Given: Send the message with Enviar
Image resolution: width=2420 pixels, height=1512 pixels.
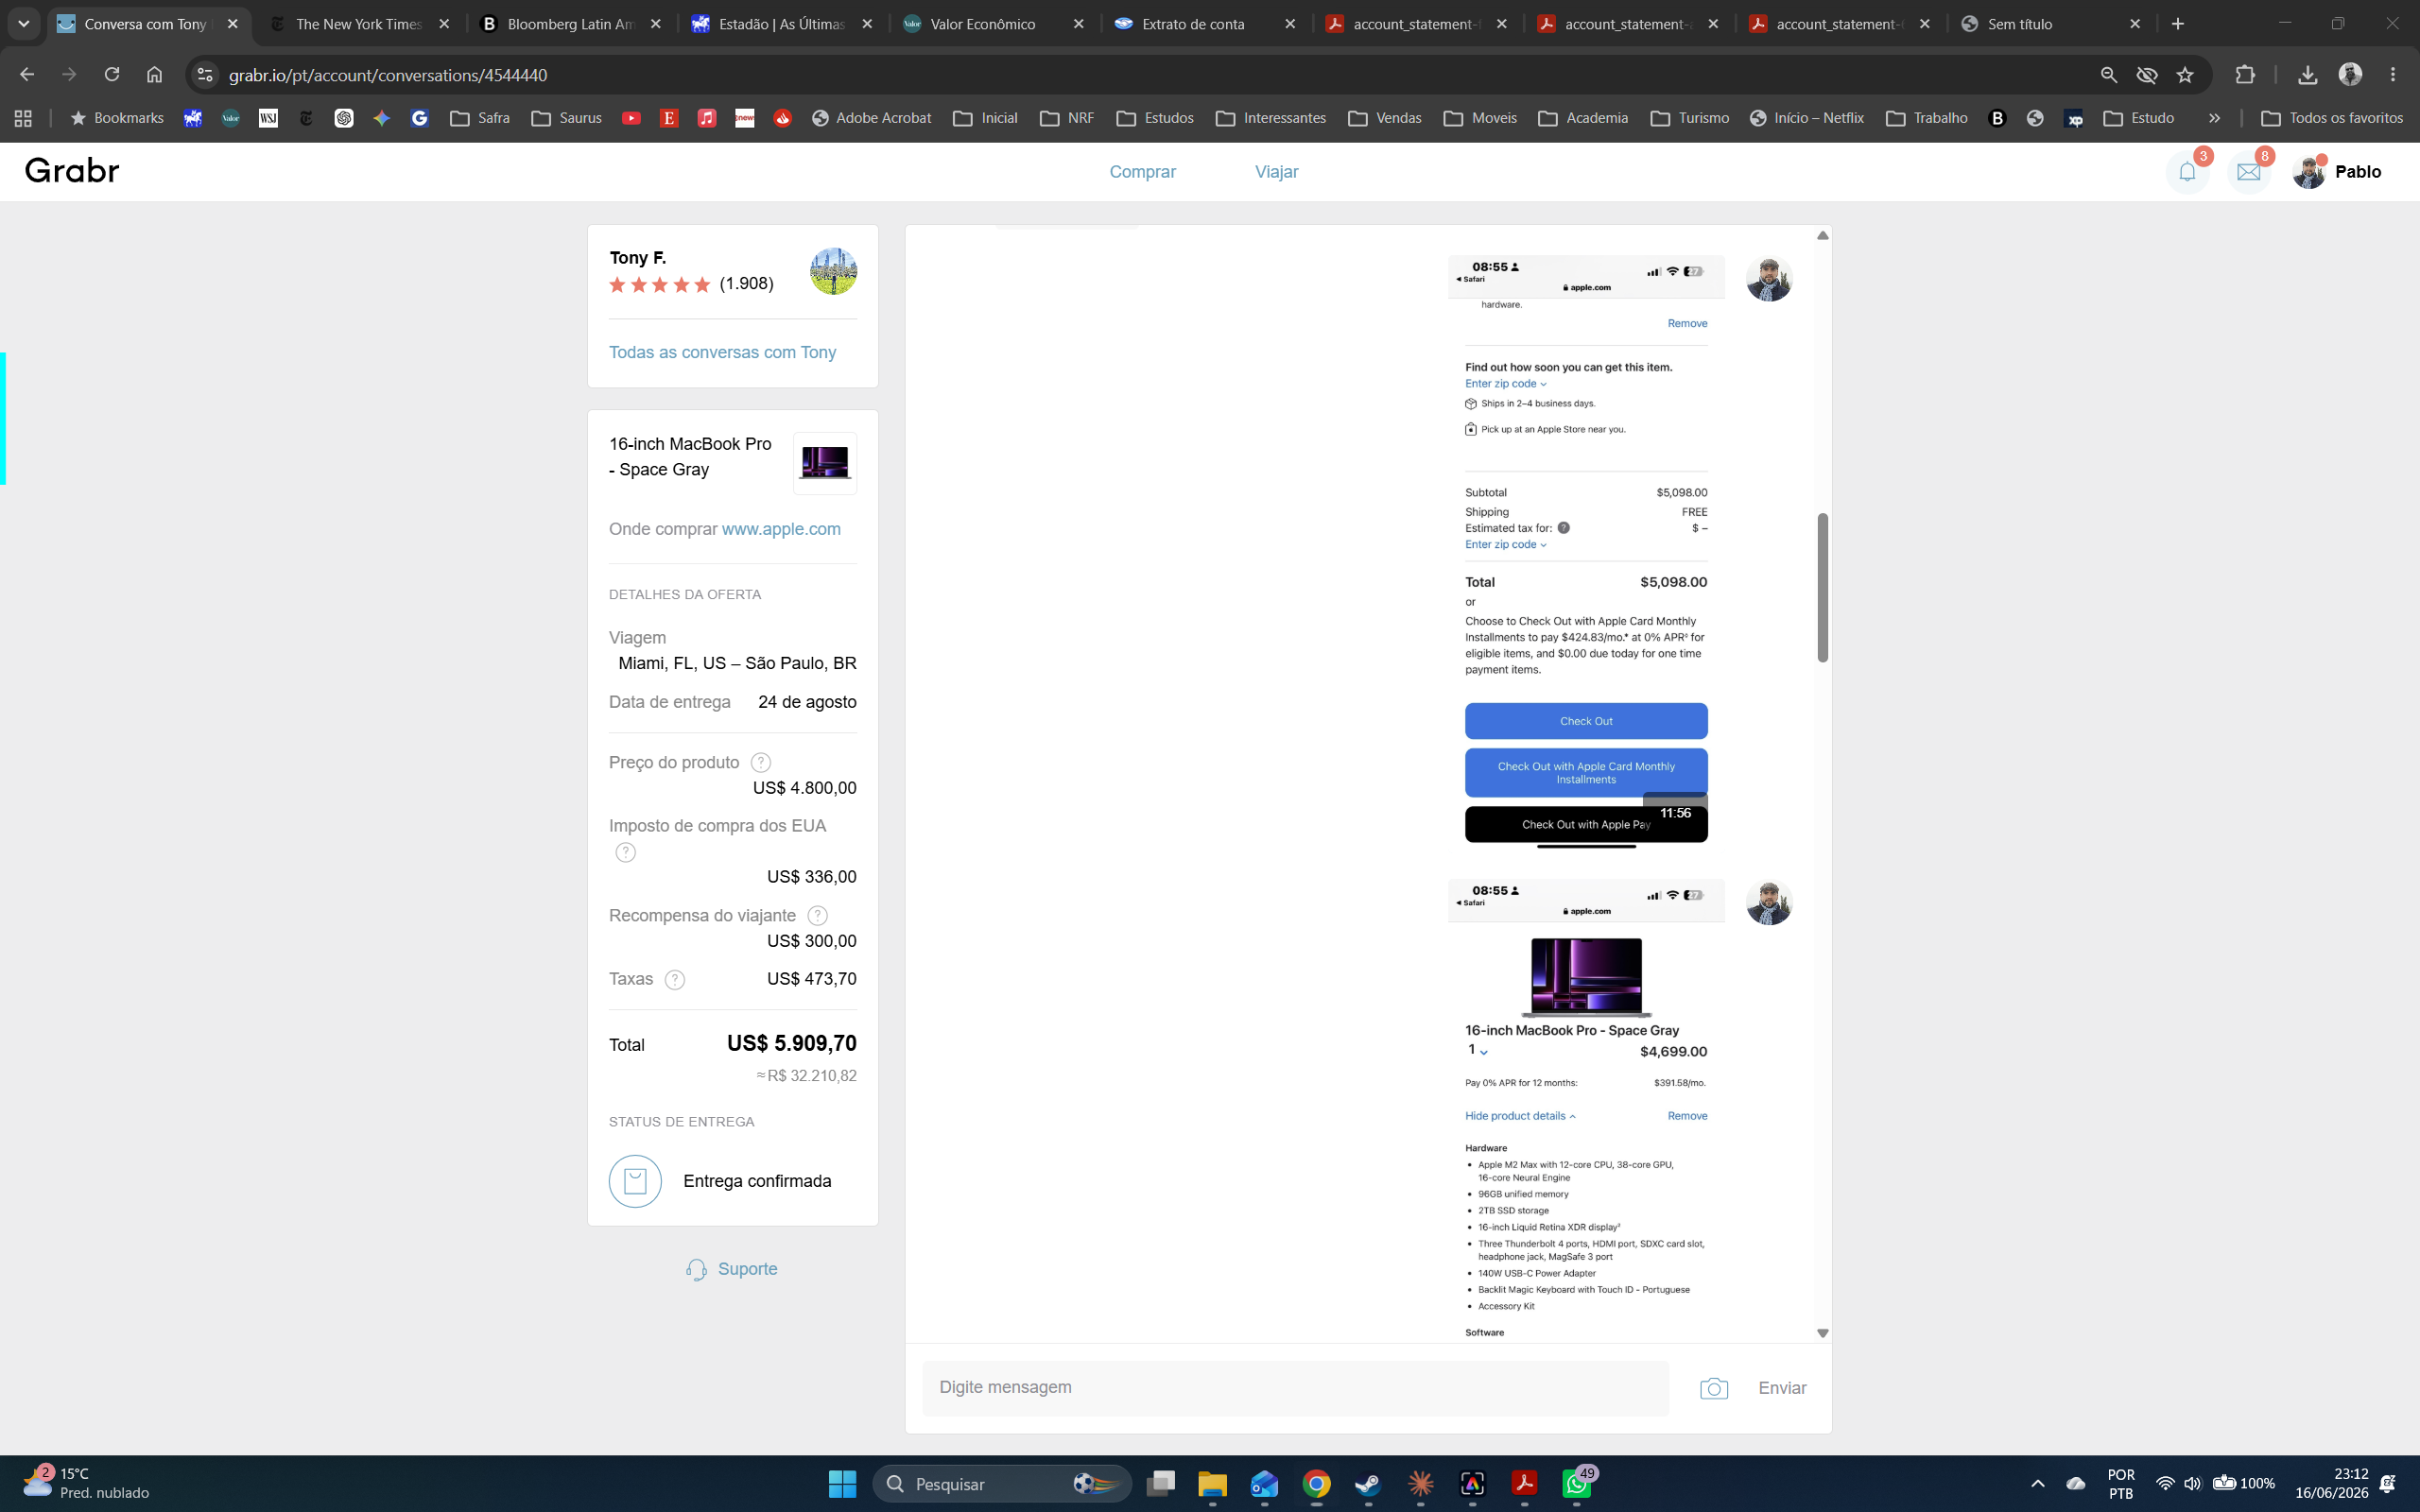Looking at the screenshot, I should [x=1782, y=1388].
